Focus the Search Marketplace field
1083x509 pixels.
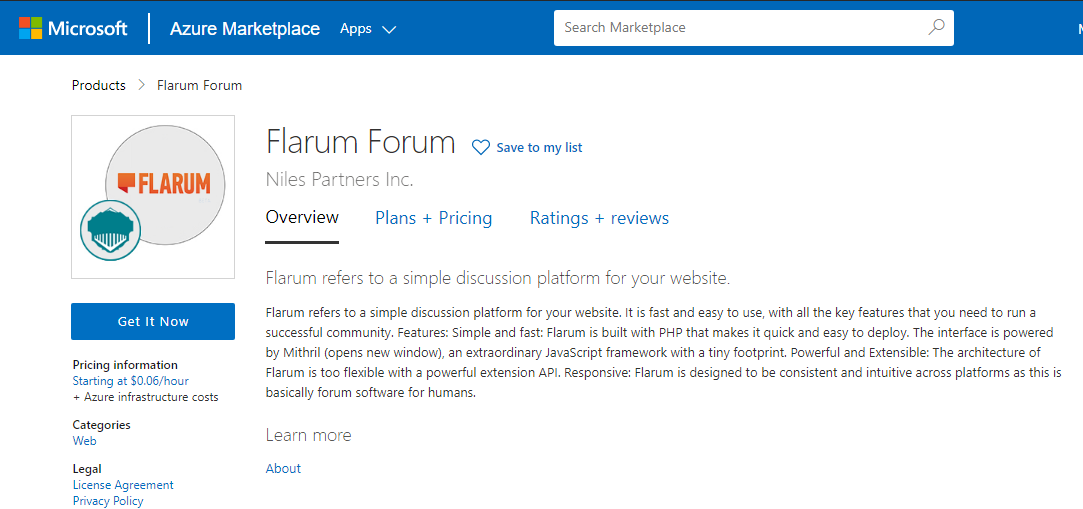click(x=740, y=28)
